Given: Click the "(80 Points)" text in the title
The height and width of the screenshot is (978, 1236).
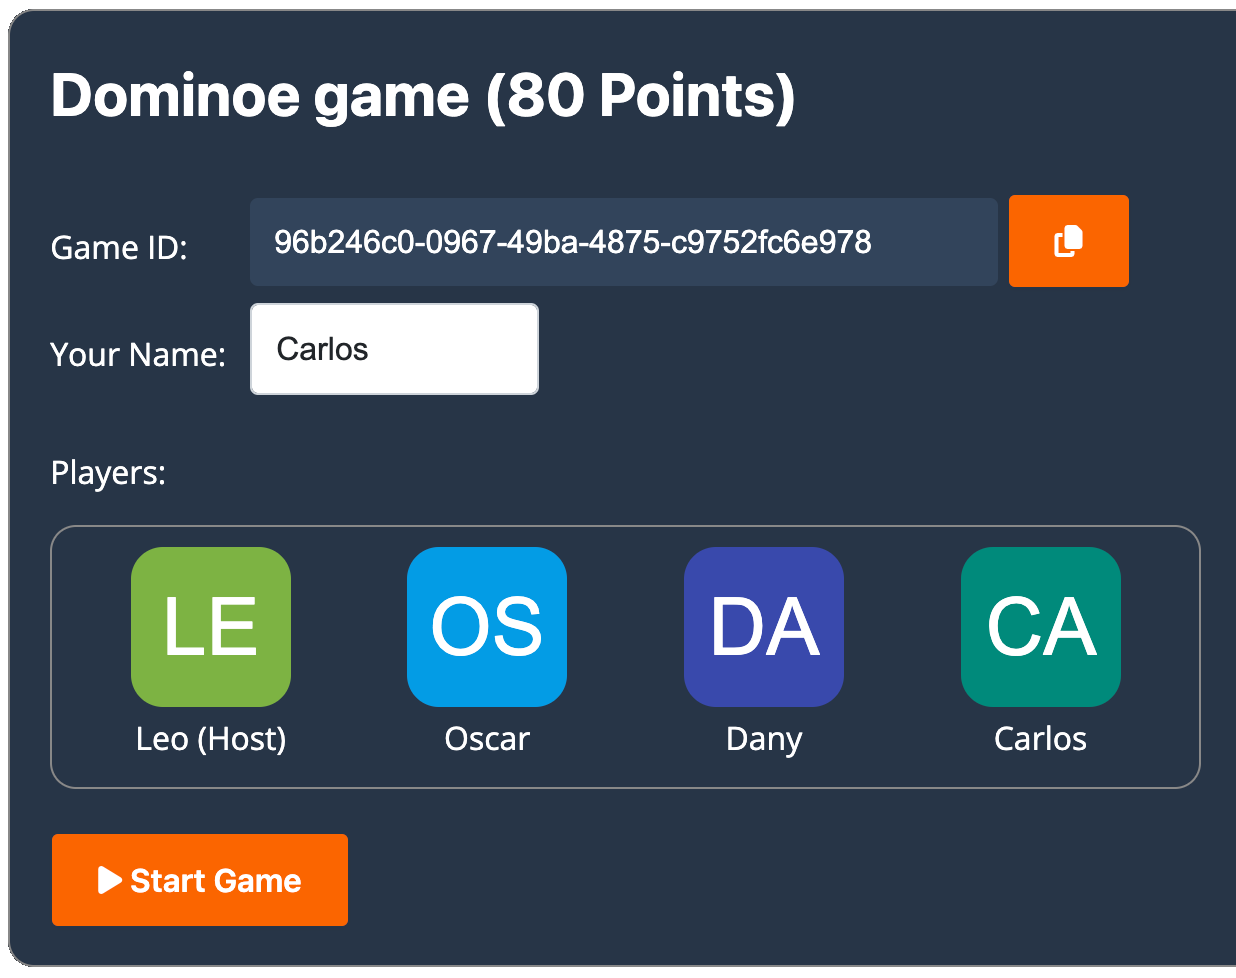Looking at the screenshot, I should pyautogui.click(x=640, y=96).
